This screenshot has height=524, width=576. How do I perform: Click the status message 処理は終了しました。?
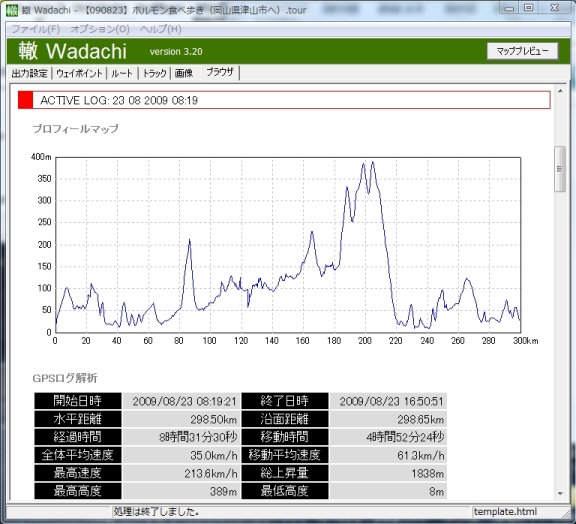click(156, 512)
